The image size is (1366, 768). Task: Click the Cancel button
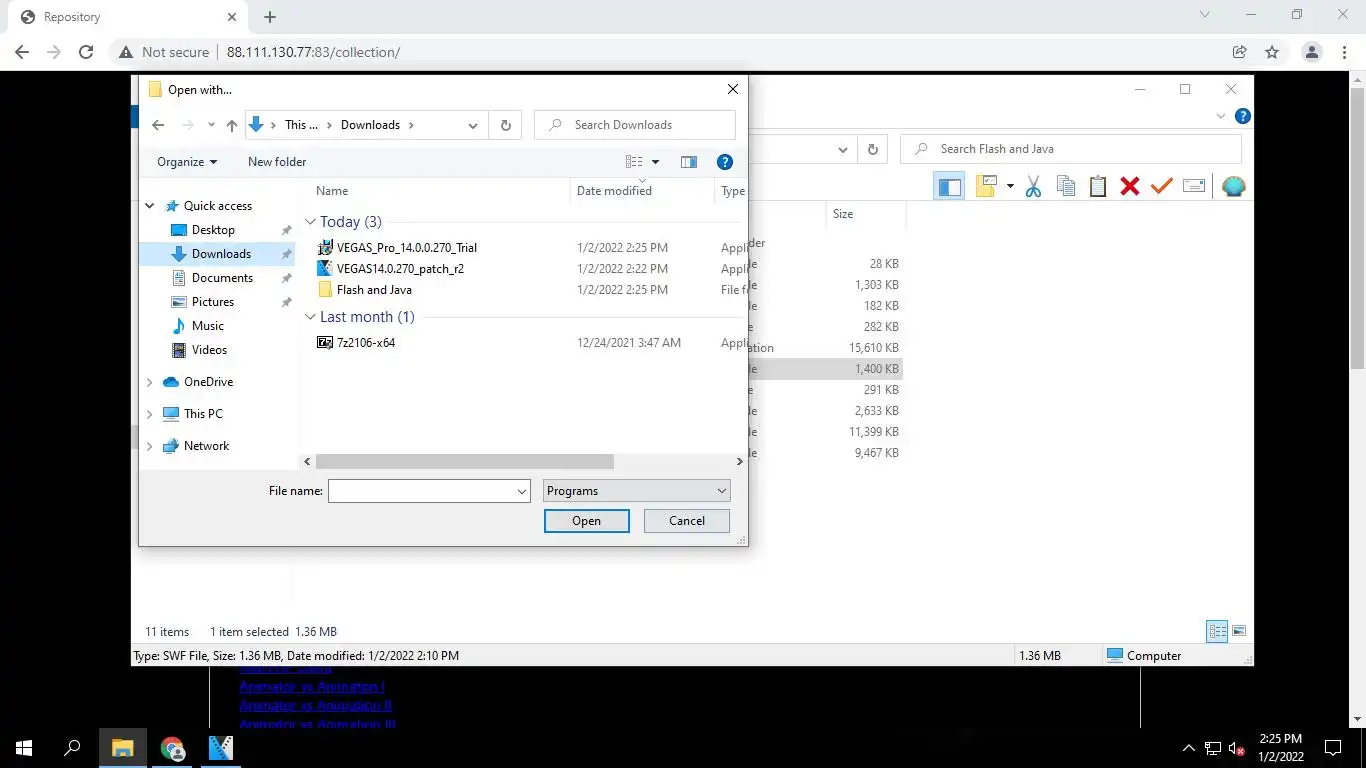pyautogui.click(x=686, y=521)
